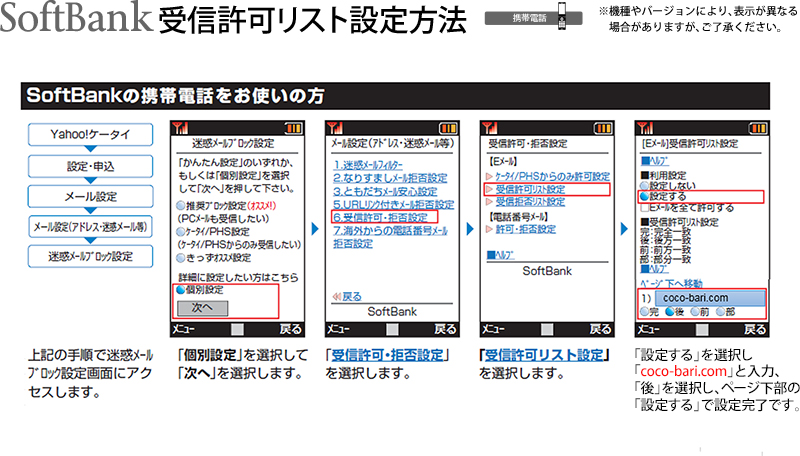Open ケータイ/PHSからのみ許可設定 link
This screenshot has height=456, width=800.
pyautogui.click(x=553, y=176)
